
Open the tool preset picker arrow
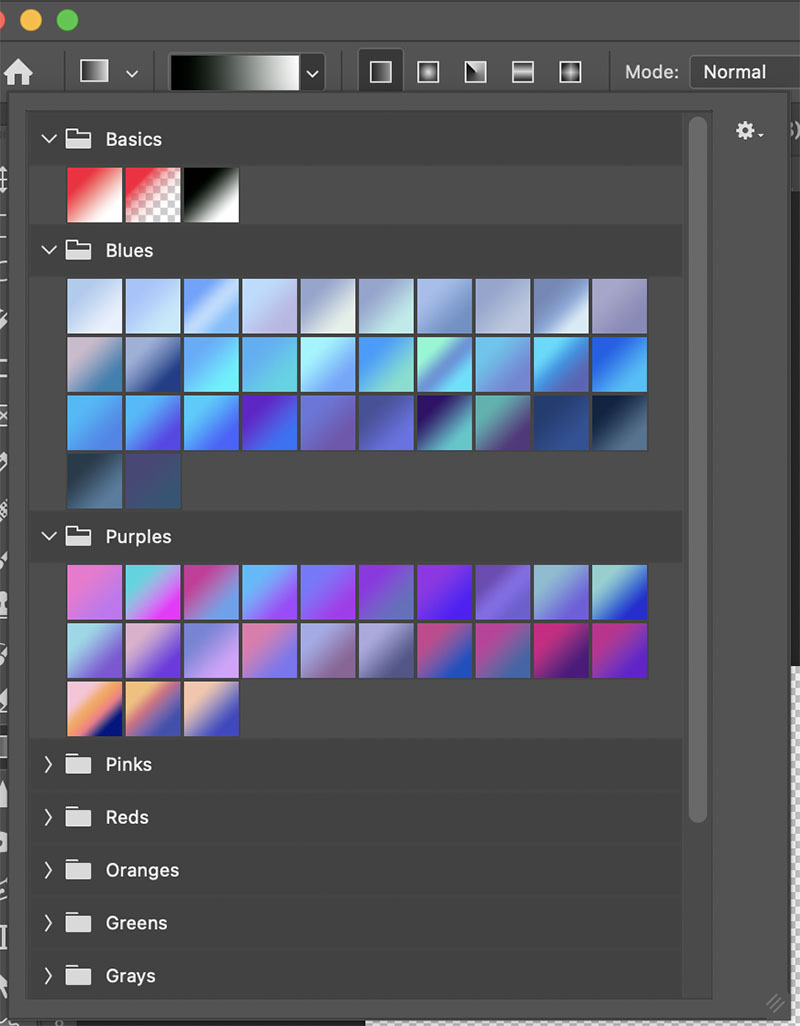132,73
